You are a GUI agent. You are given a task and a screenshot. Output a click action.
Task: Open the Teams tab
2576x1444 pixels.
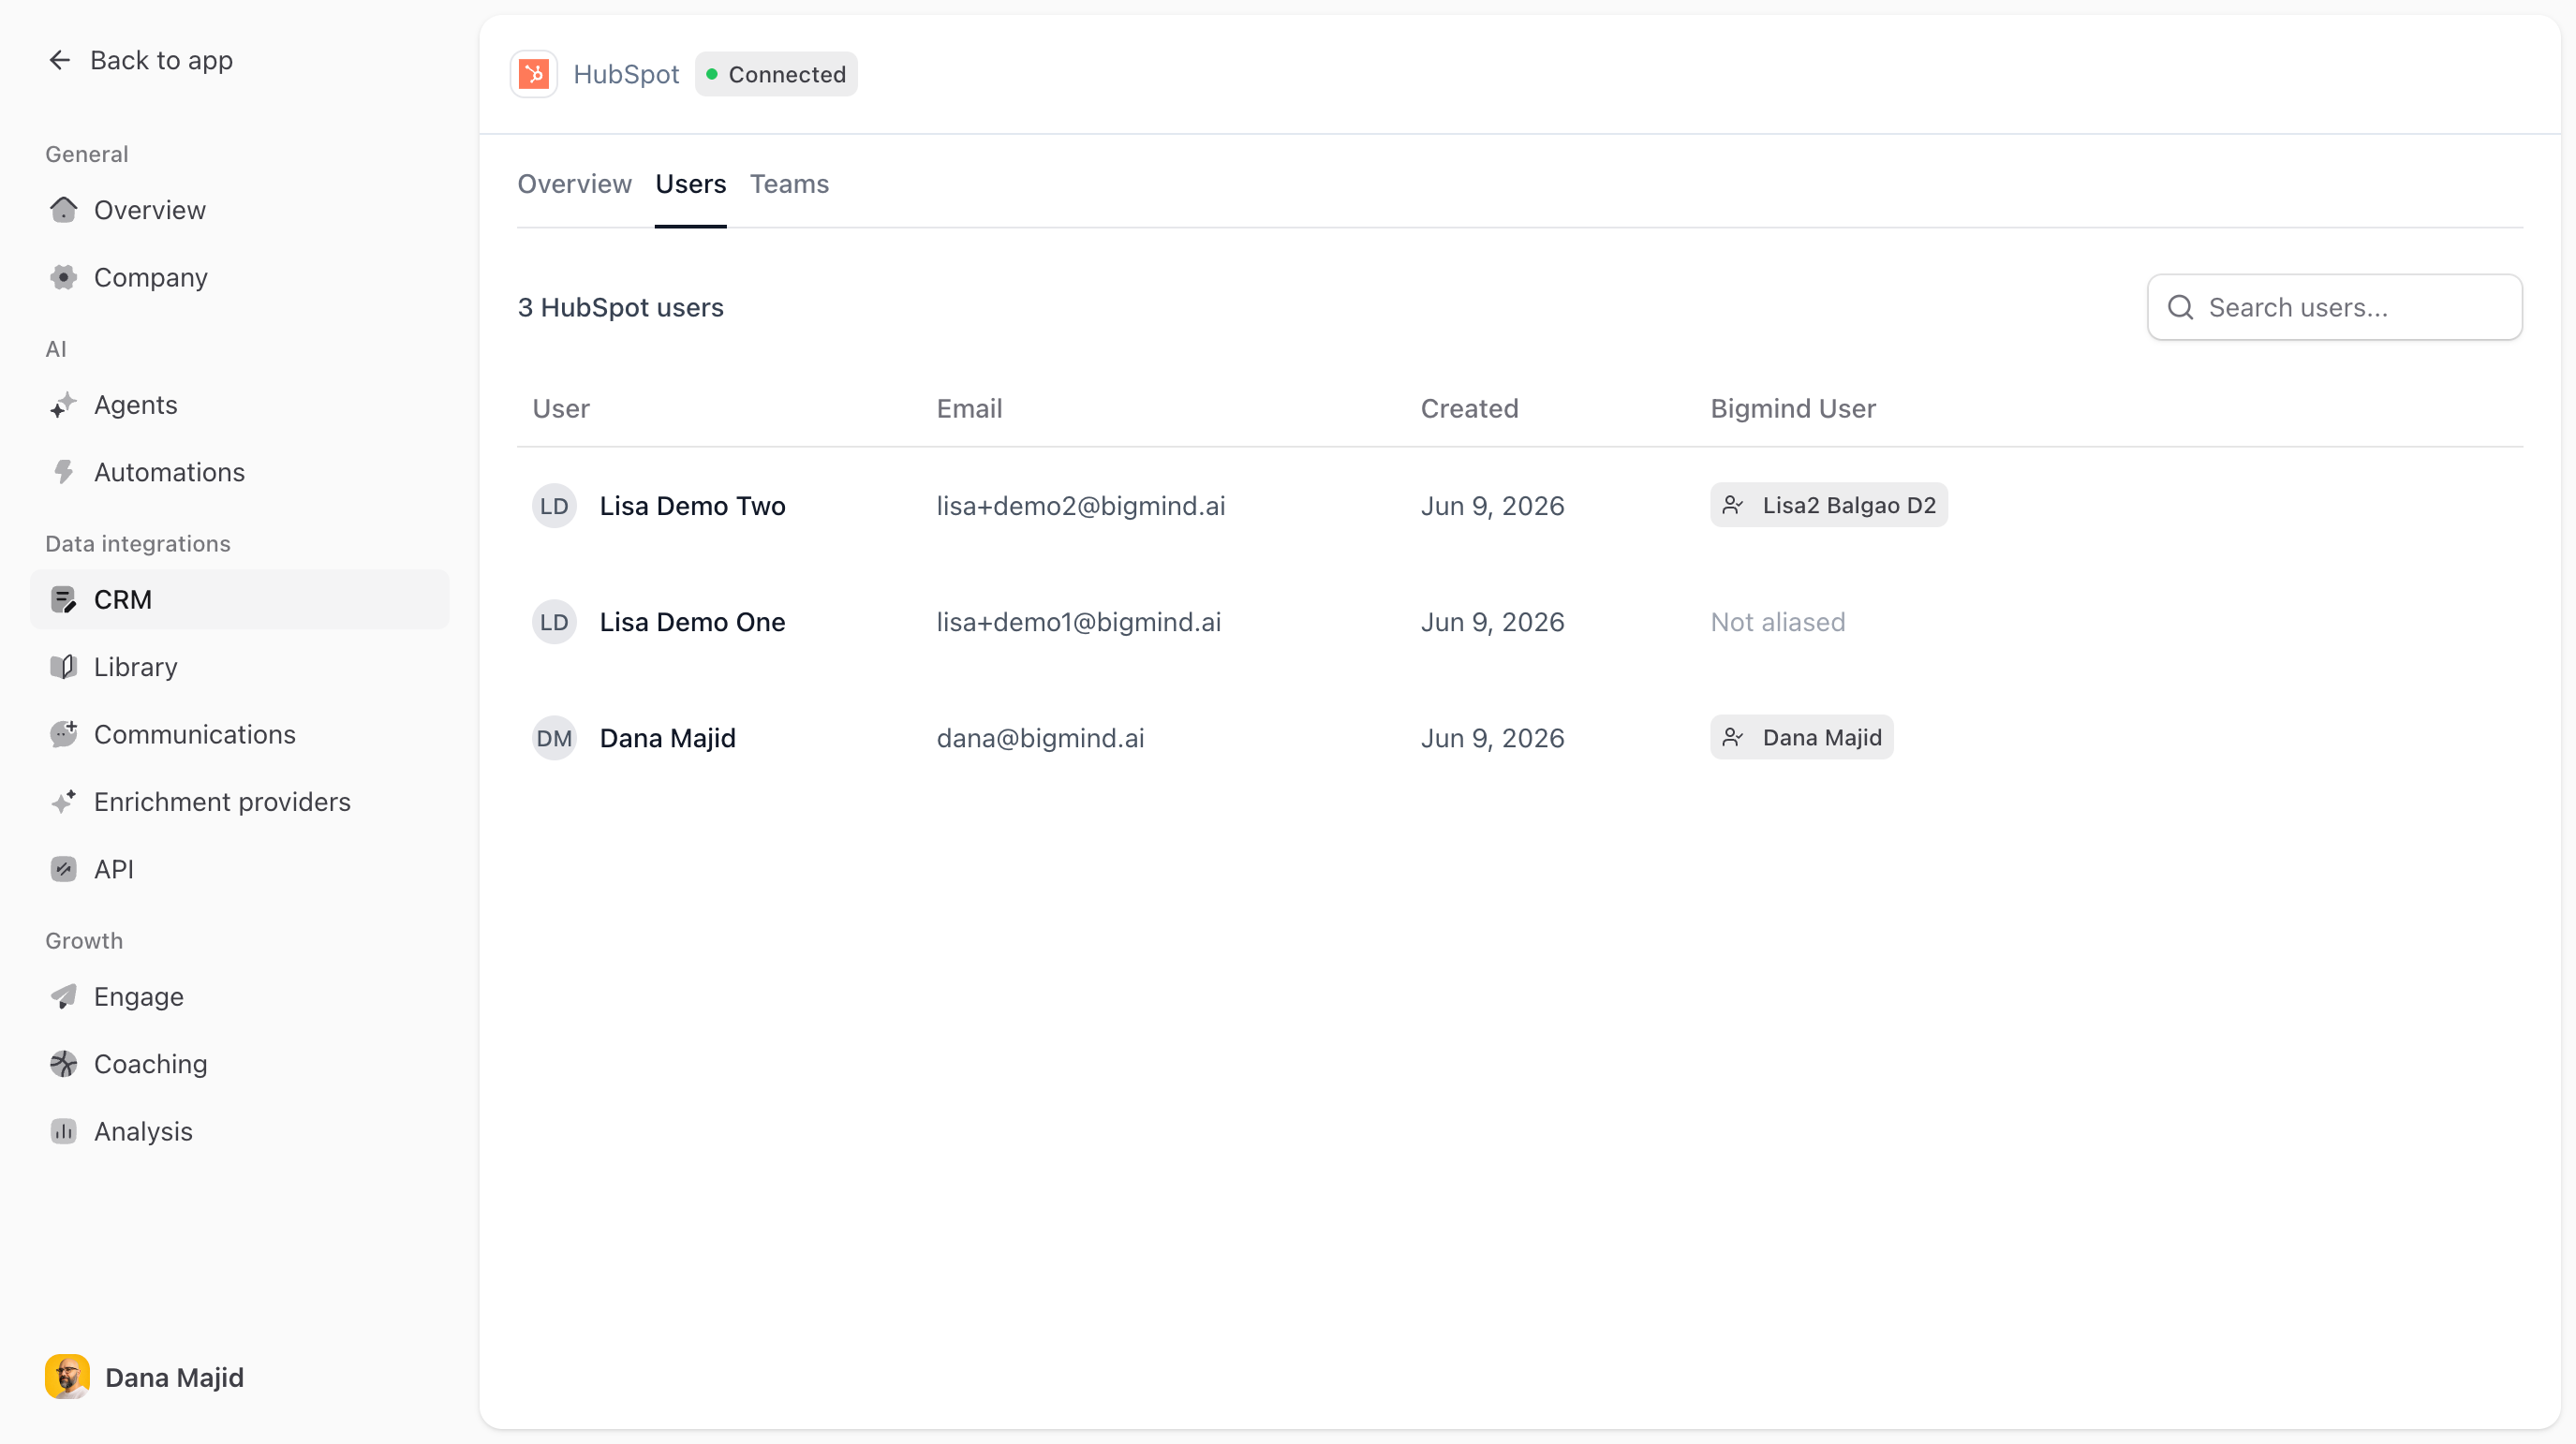(x=789, y=184)
